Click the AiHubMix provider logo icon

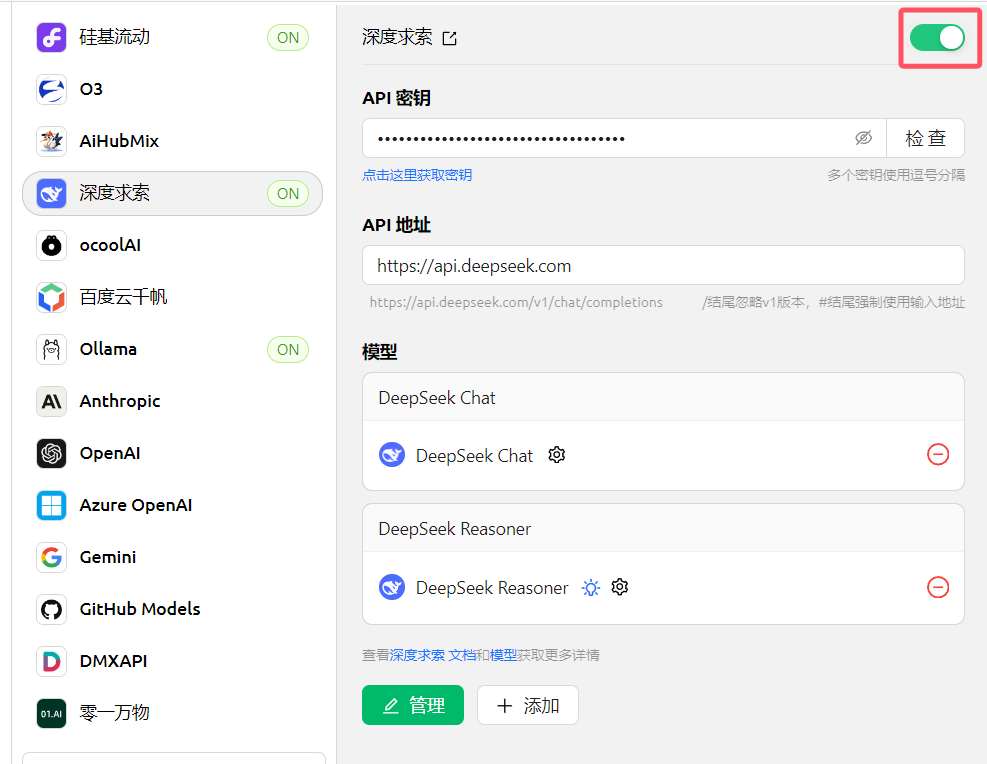pyautogui.click(x=51, y=141)
